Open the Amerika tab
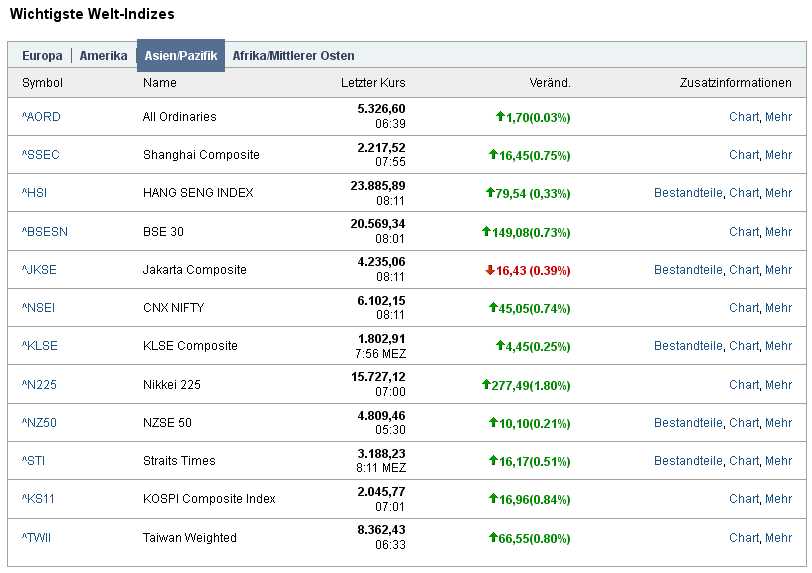 [103, 56]
